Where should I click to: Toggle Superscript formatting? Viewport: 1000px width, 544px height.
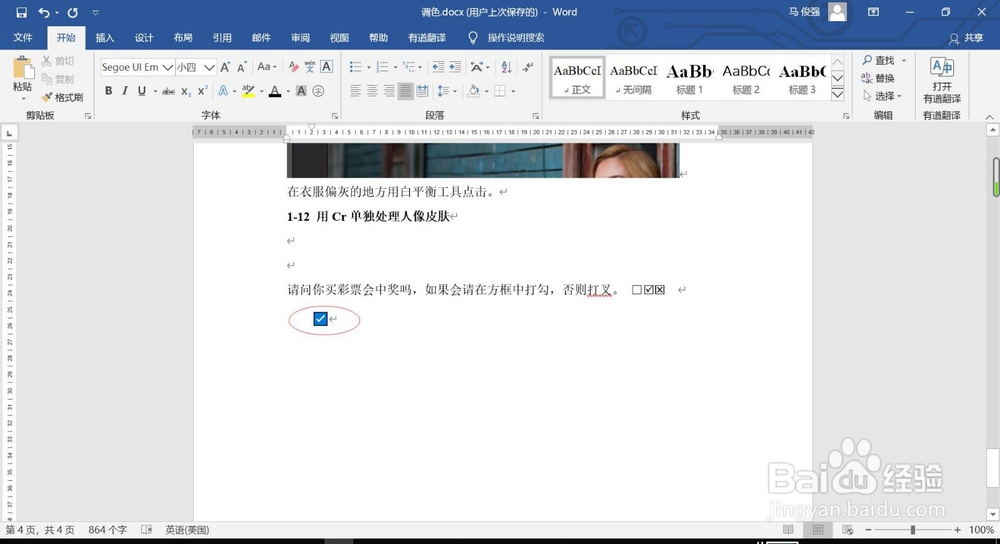[x=202, y=91]
